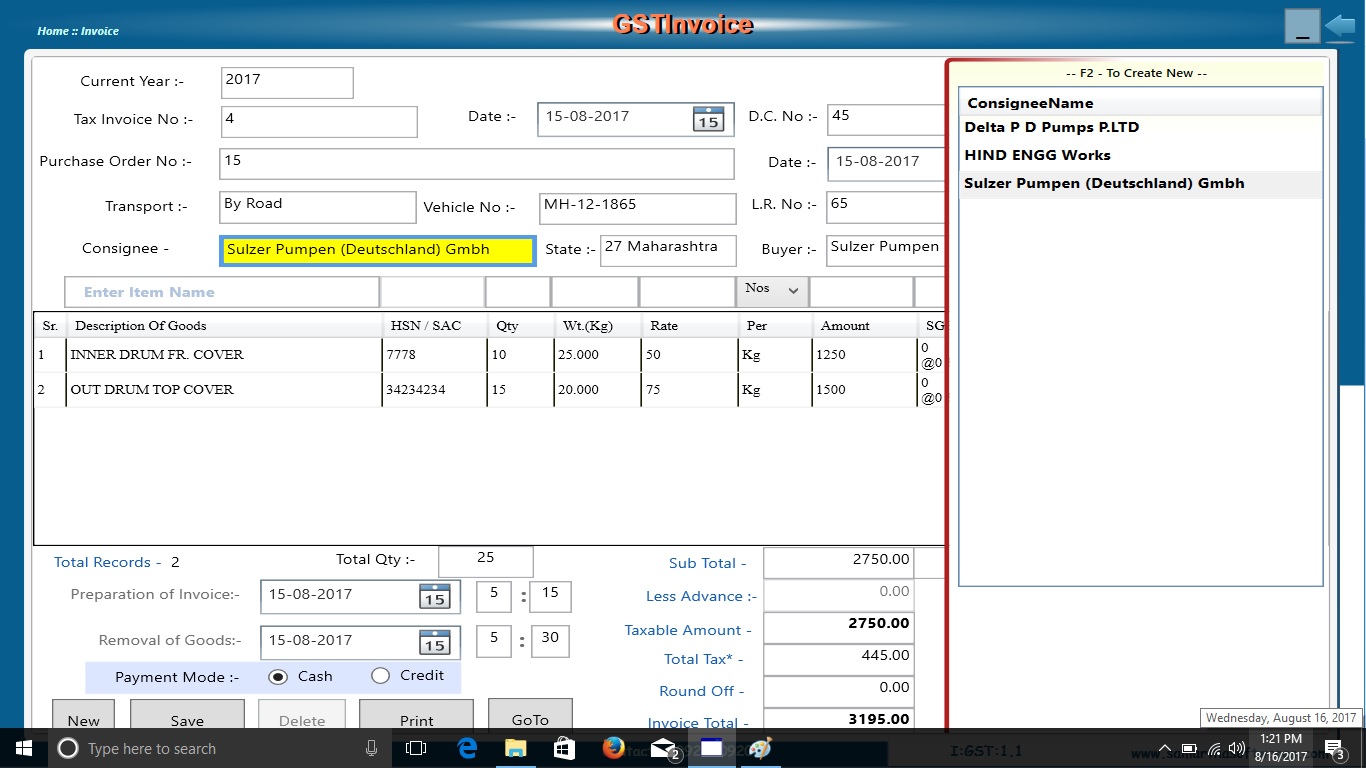Select Cash payment mode
Viewport: 1366px width, 768px height.
pyautogui.click(x=278, y=677)
